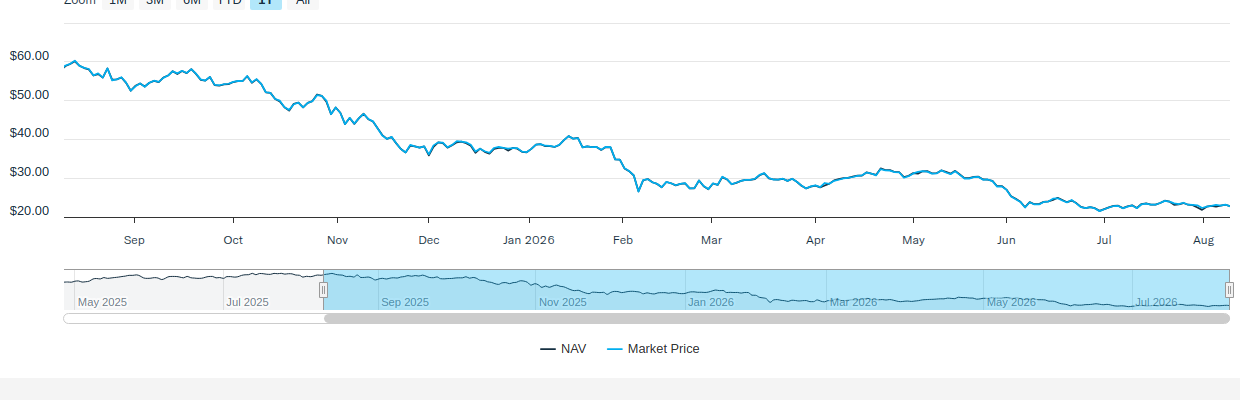This screenshot has height=400, width=1240.
Task: Click the Feb x-axis label
Action: pyautogui.click(x=623, y=240)
